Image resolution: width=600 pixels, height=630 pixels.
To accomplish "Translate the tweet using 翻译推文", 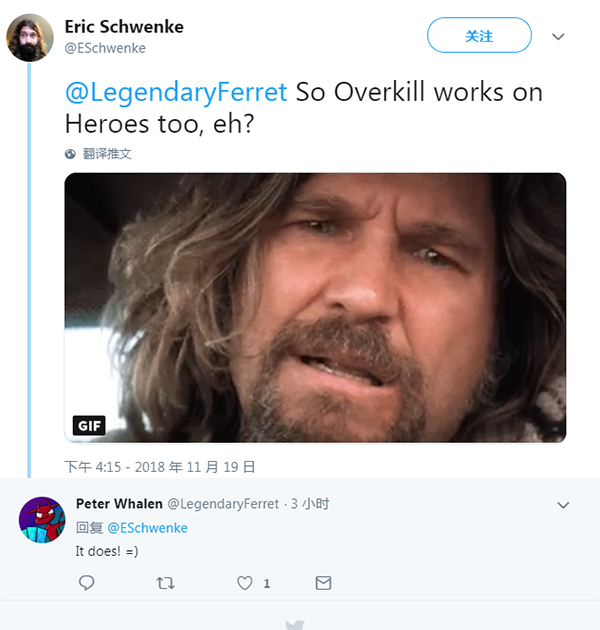I will point(107,154).
